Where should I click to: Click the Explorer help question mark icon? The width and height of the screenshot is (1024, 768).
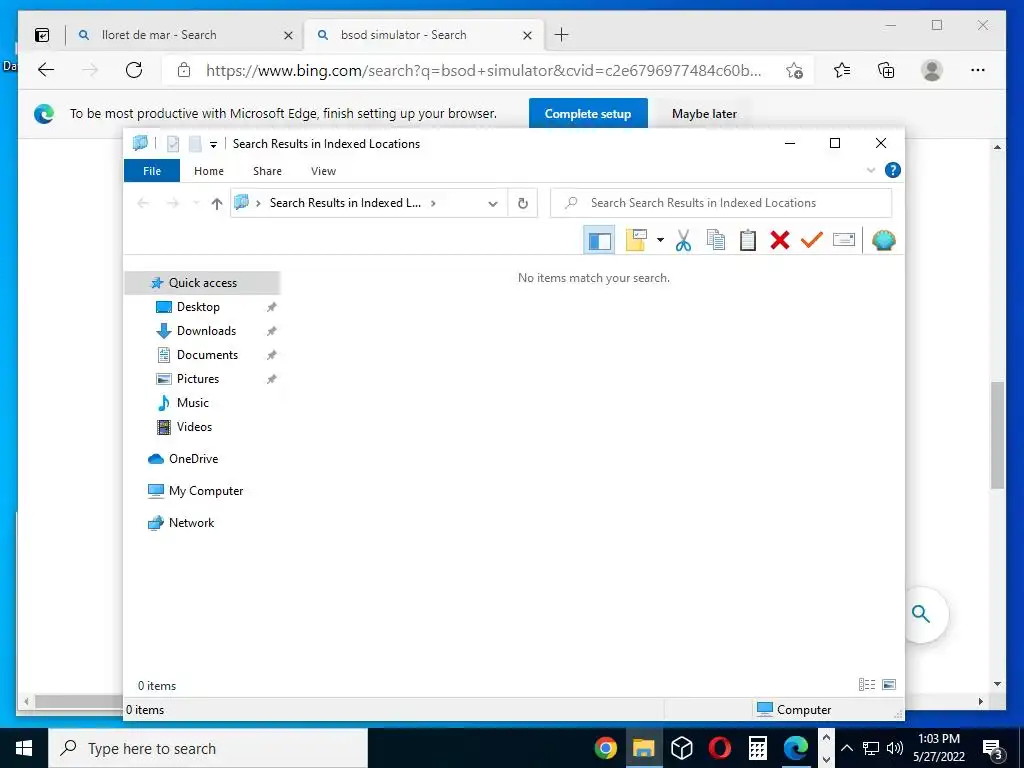click(893, 170)
